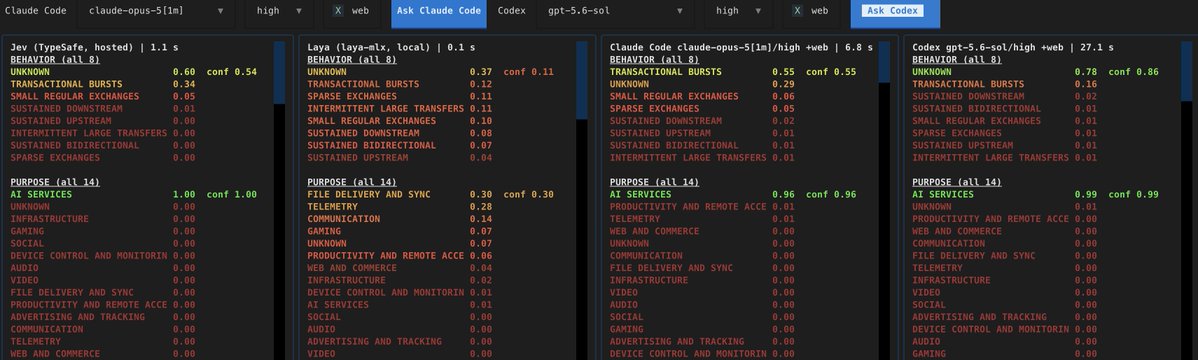Open the claude-opus-5[1m] model dropdown
This screenshot has height=360, width=1198.
pos(156,11)
